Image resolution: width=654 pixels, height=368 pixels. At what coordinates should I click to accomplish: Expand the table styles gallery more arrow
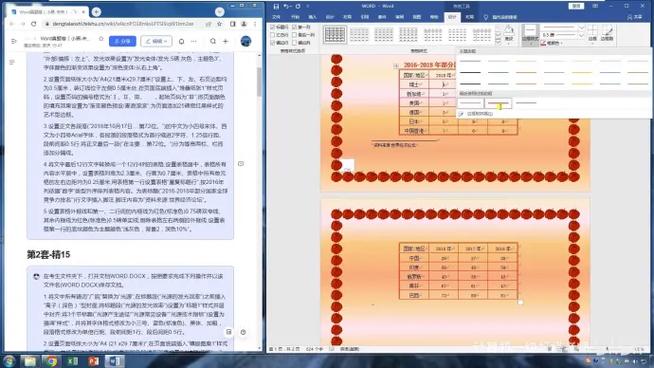pyautogui.click(x=498, y=42)
